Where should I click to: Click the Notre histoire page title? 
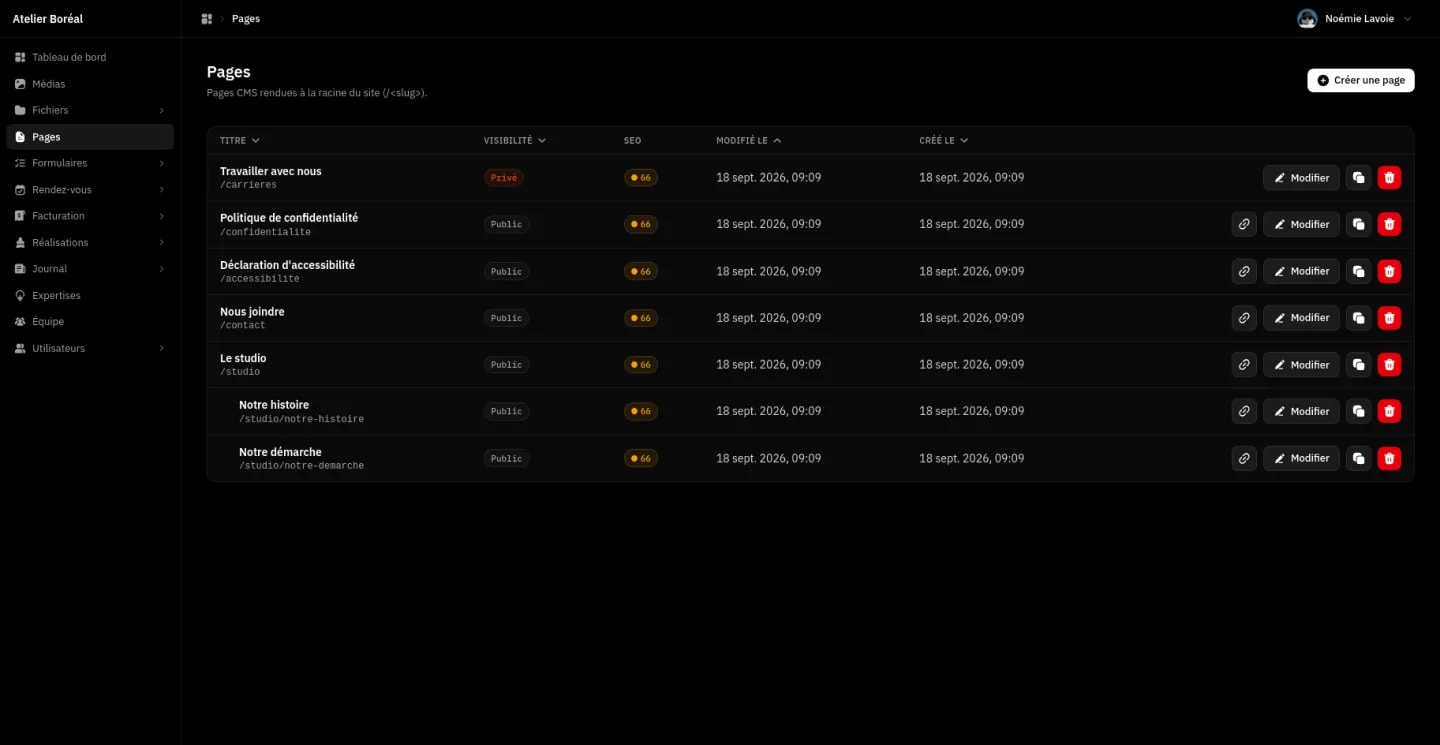pos(274,405)
